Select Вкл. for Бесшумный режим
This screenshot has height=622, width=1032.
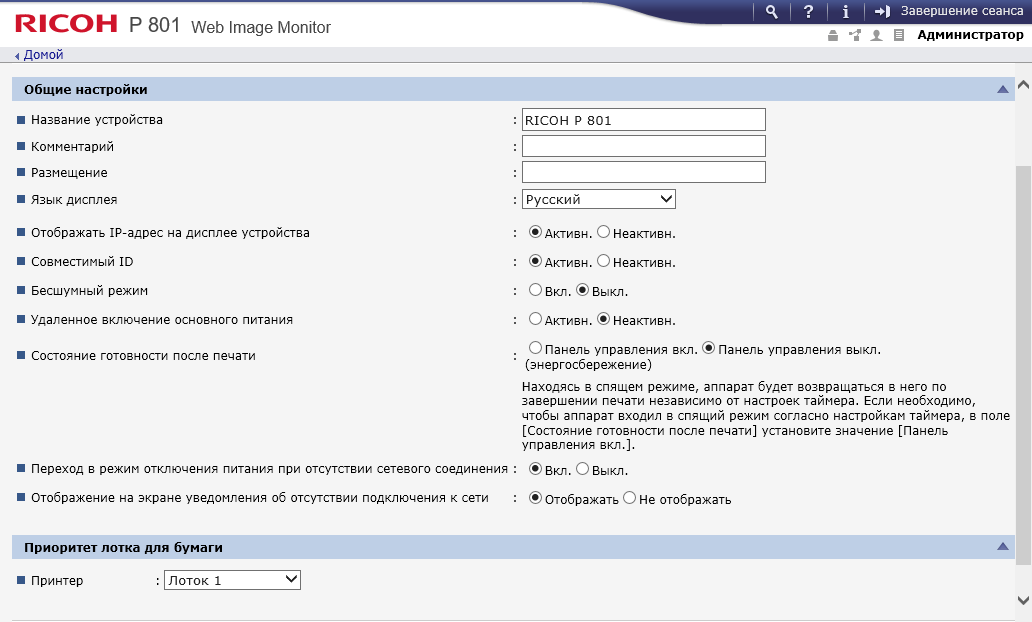click(535, 290)
